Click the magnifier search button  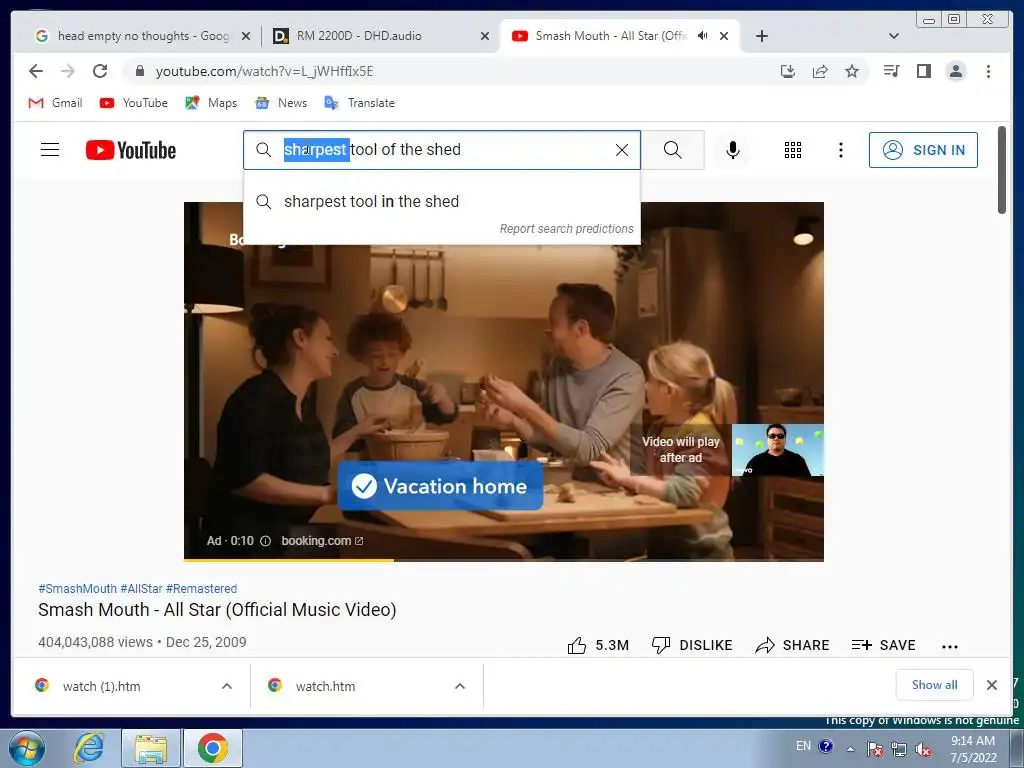click(673, 150)
